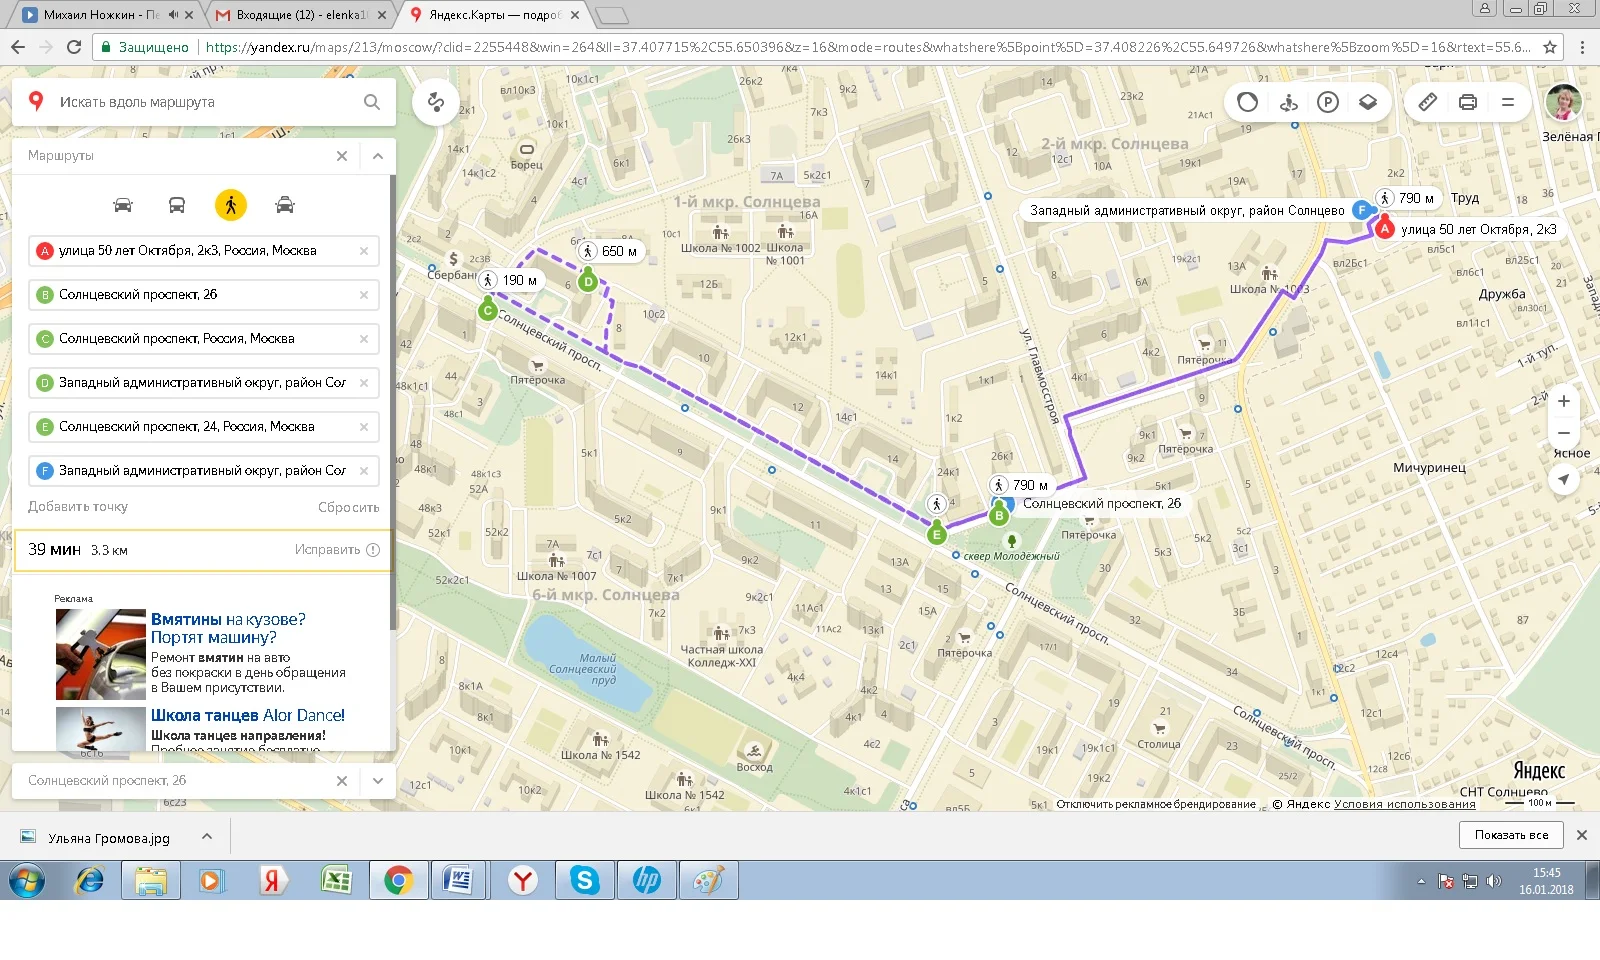Click Условия использования link

(1404, 804)
